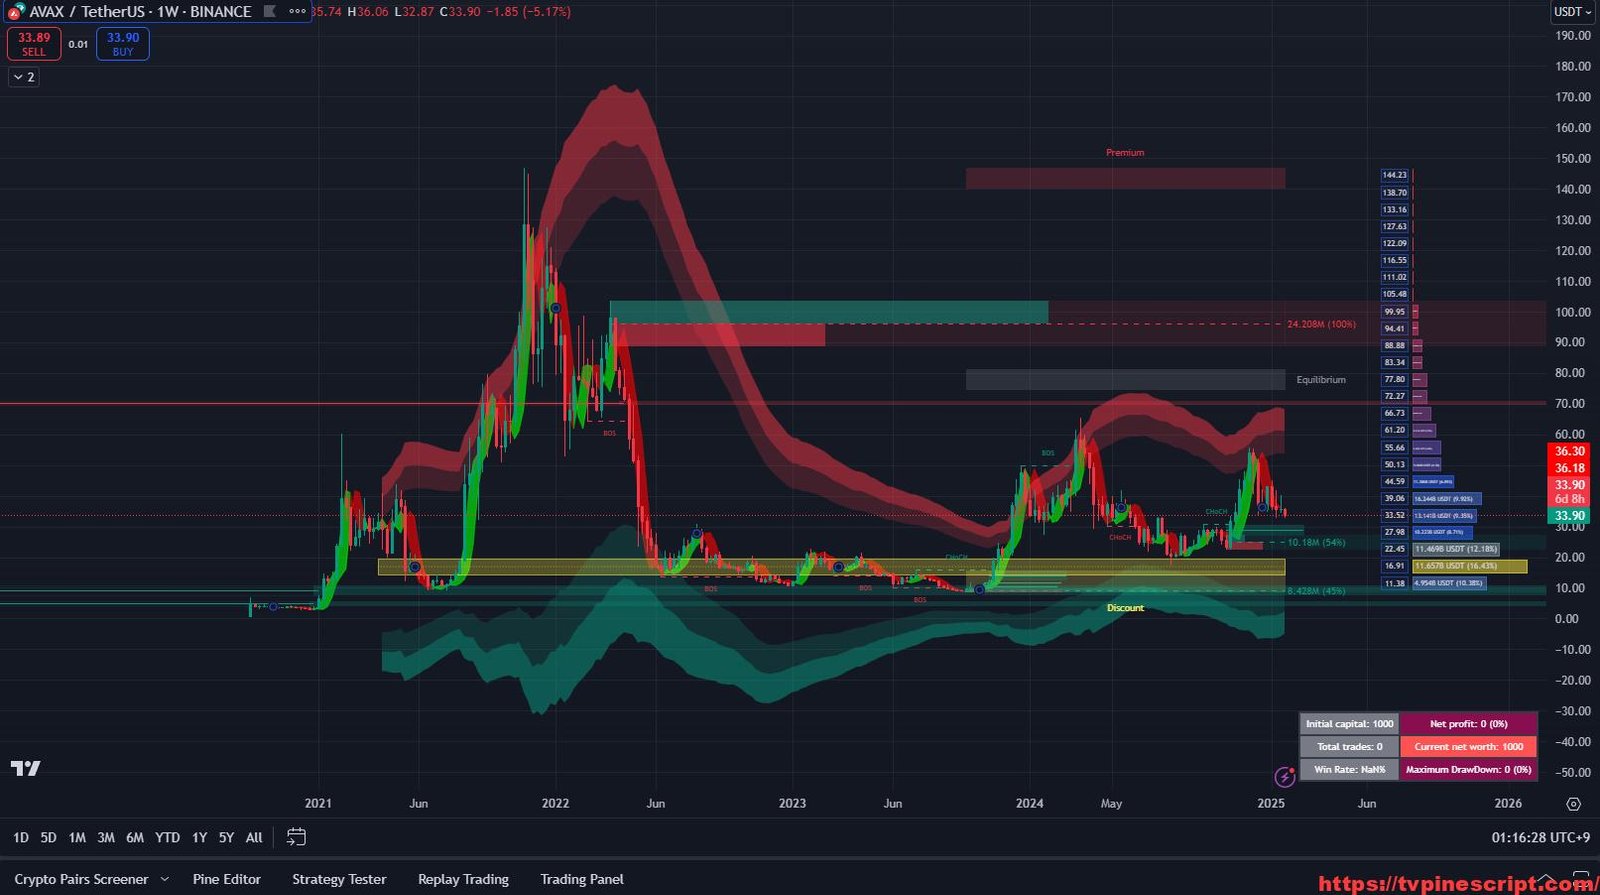Click the 01:16:28 UTC+9 timezone clock
1600x895 pixels.
pyautogui.click(x=1540, y=838)
